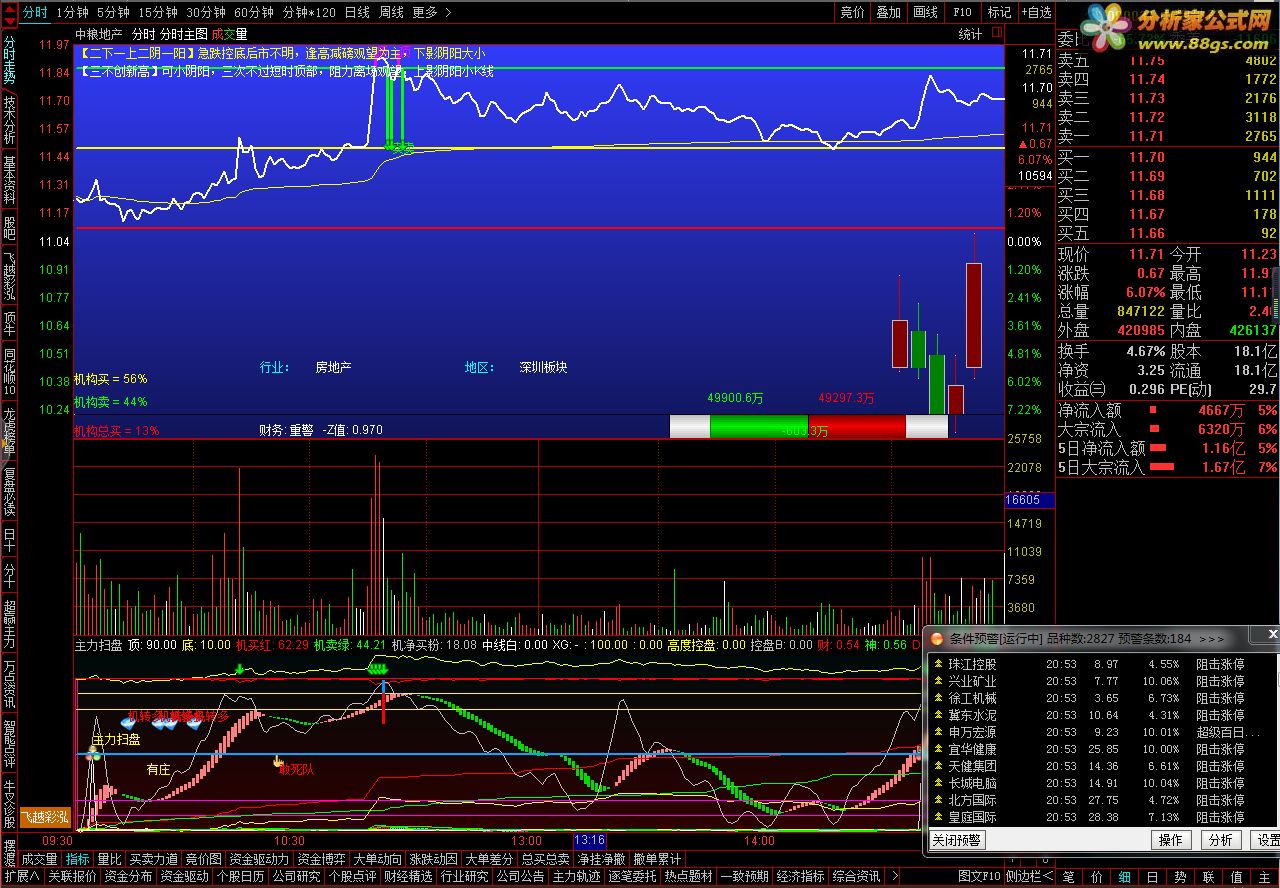The height and width of the screenshot is (888, 1280).
Task: Switch to the 60分钟 period tab
Action: coord(253,12)
